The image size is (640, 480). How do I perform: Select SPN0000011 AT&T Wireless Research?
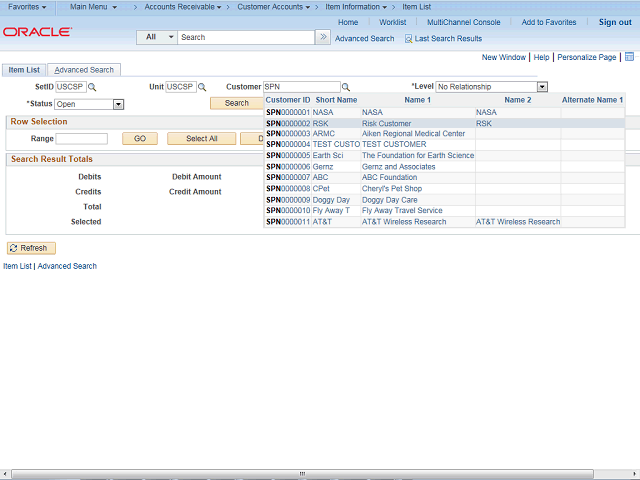444,222
